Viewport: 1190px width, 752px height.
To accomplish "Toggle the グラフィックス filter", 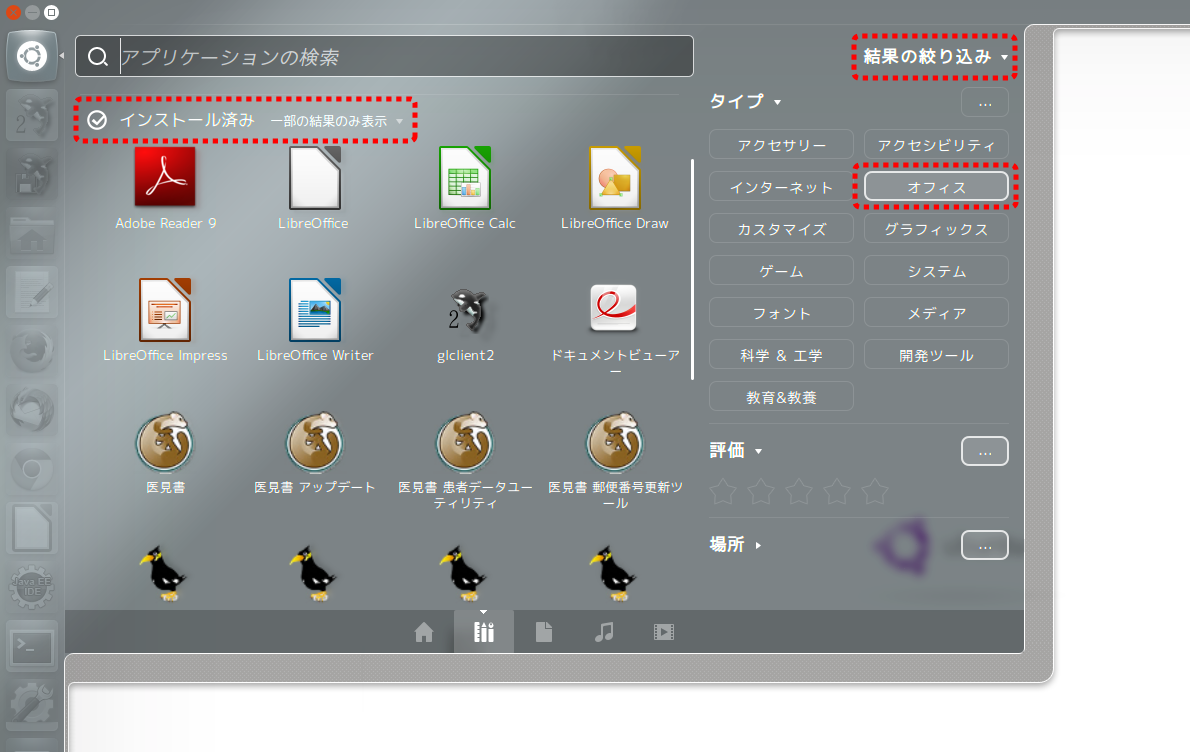I will pyautogui.click(x=936, y=229).
